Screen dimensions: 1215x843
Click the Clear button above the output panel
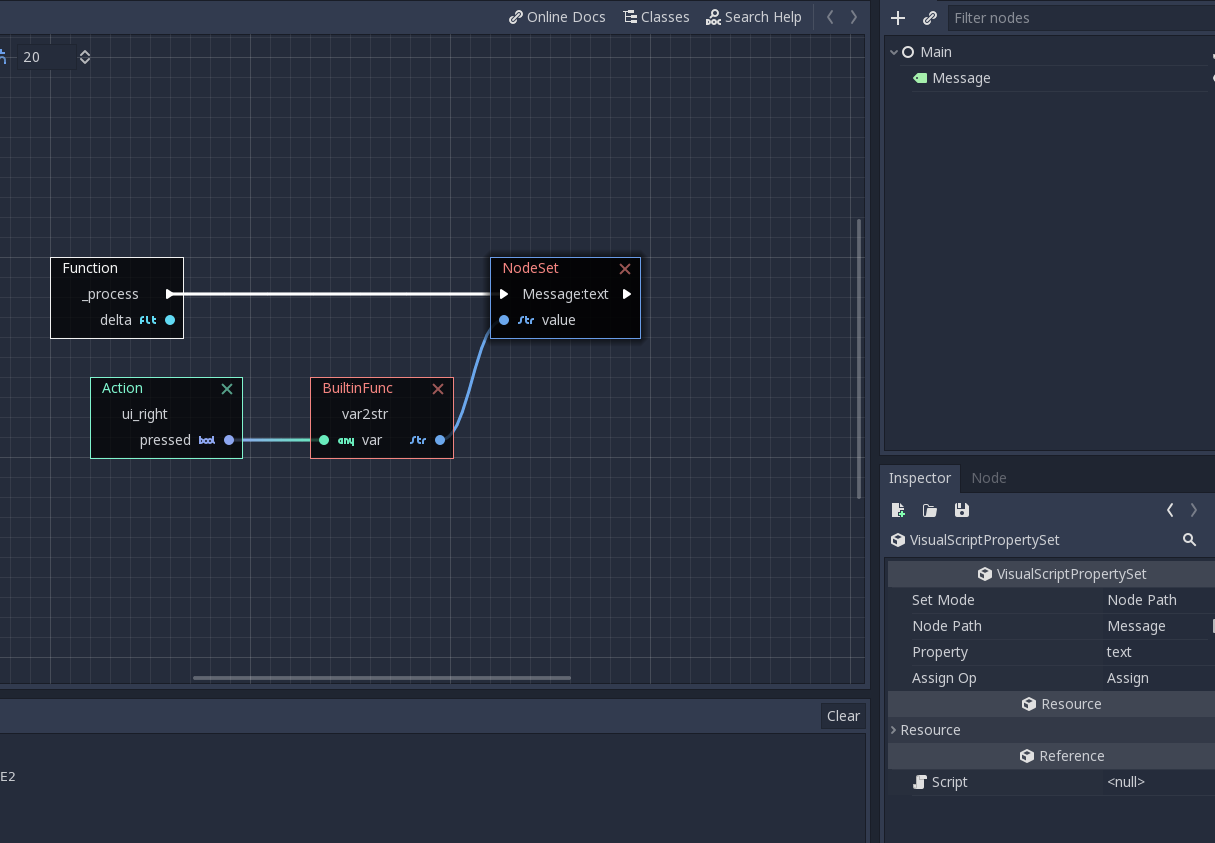(843, 715)
